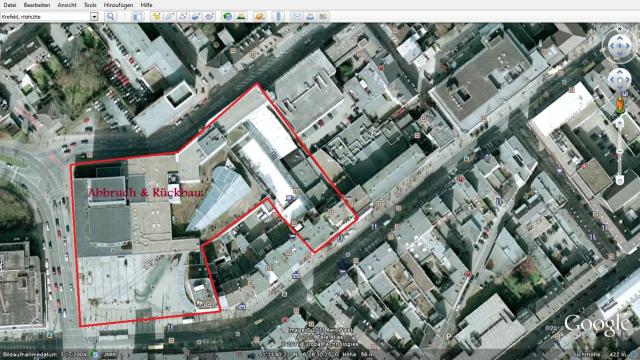Expand the search history dropdown arrow
Viewport: 640px width, 360px height.
coord(94,16)
